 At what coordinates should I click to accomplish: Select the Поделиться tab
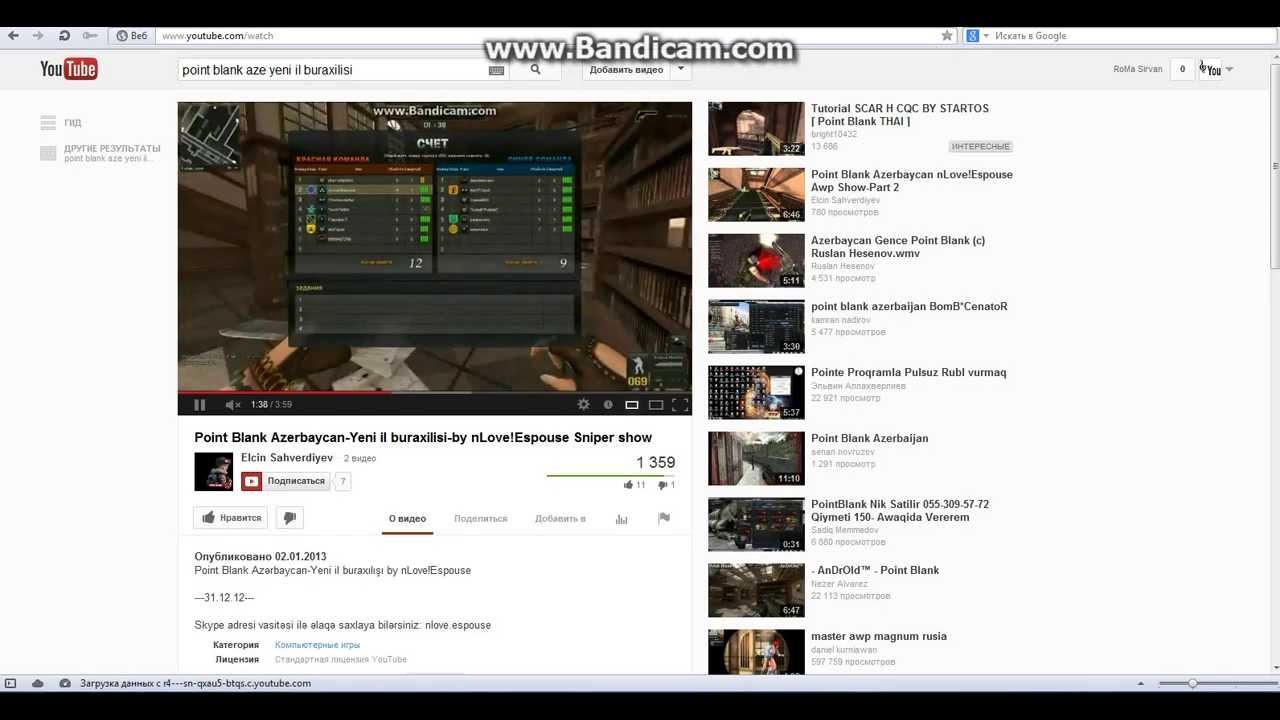click(480, 519)
